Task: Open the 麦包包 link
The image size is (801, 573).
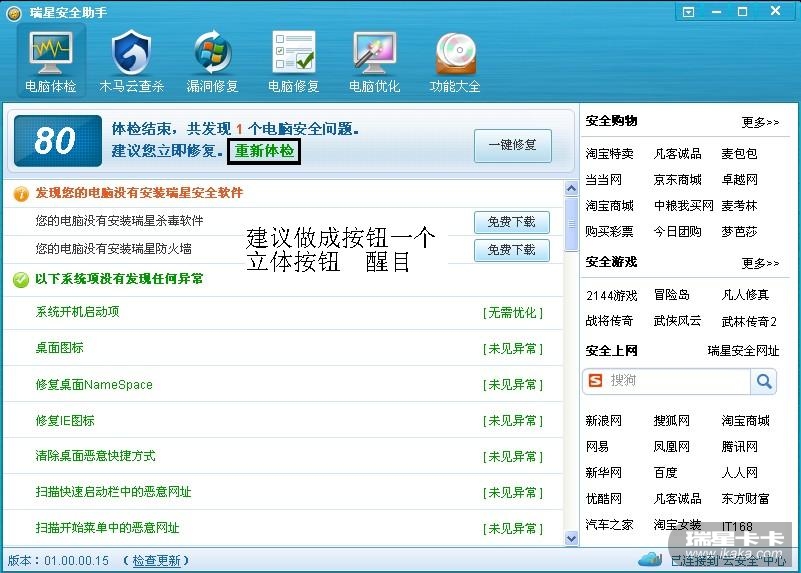Action: click(x=739, y=154)
